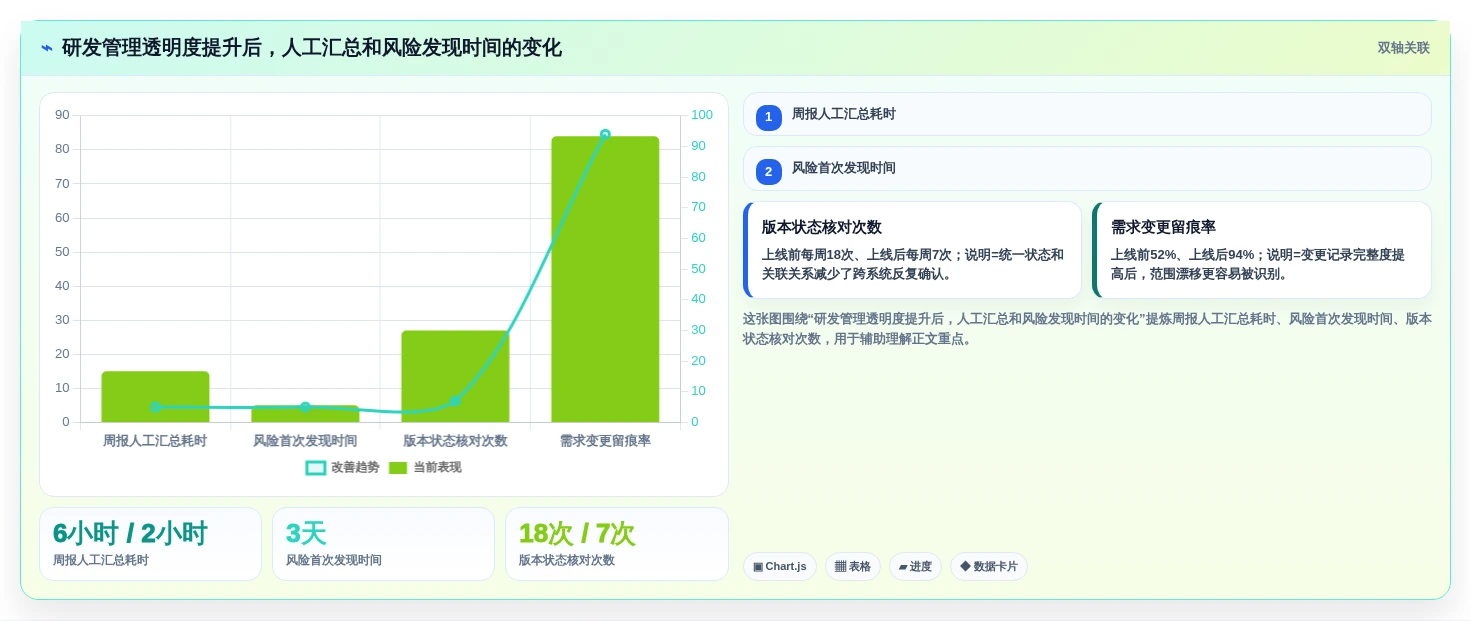Click the trend line point at 风险首次发现时间
Screen dimensions: 1471x621
coord(305,407)
